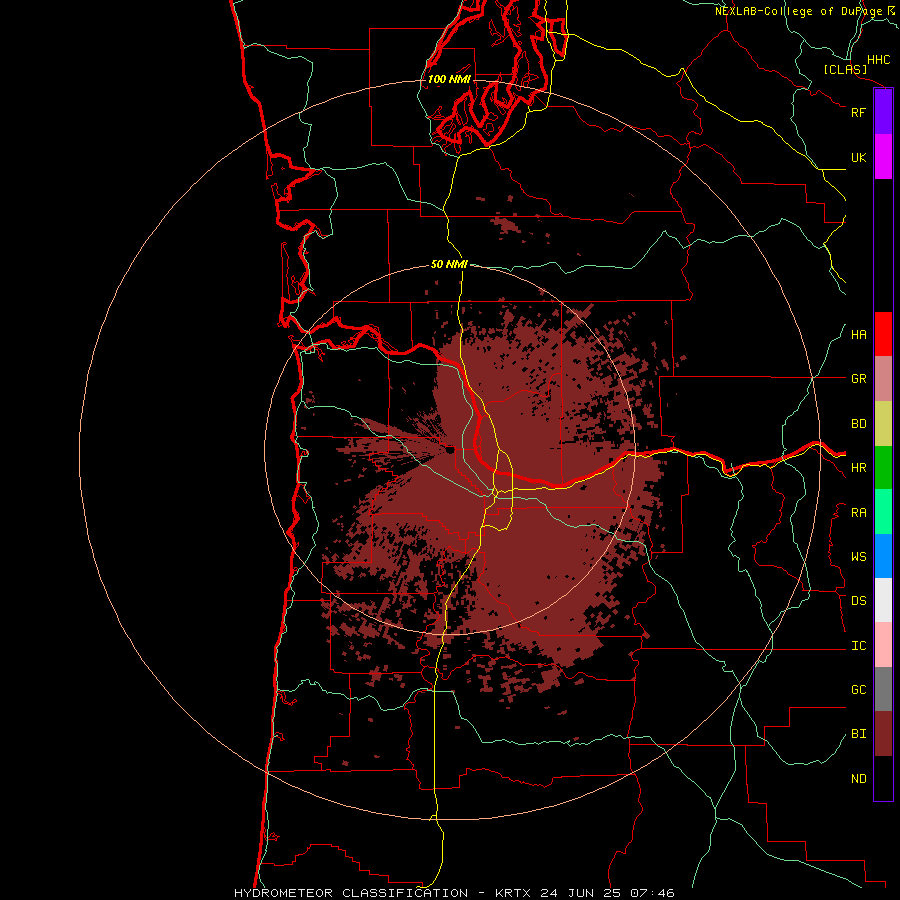900x900 pixels.
Task: Click the HHC product code text
Action: tap(878, 60)
